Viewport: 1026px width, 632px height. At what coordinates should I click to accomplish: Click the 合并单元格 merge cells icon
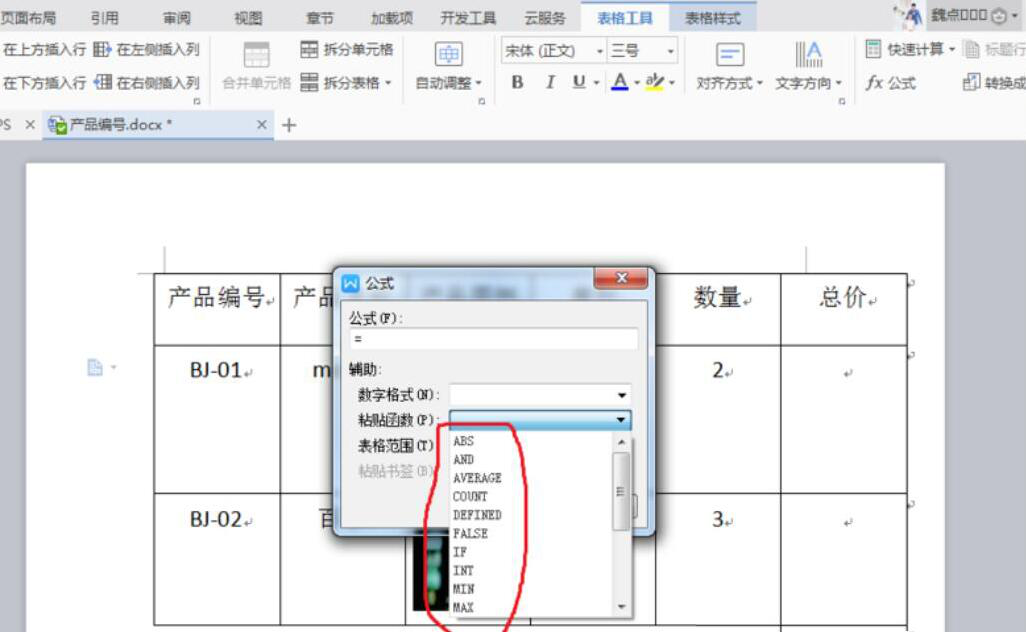tap(256, 55)
